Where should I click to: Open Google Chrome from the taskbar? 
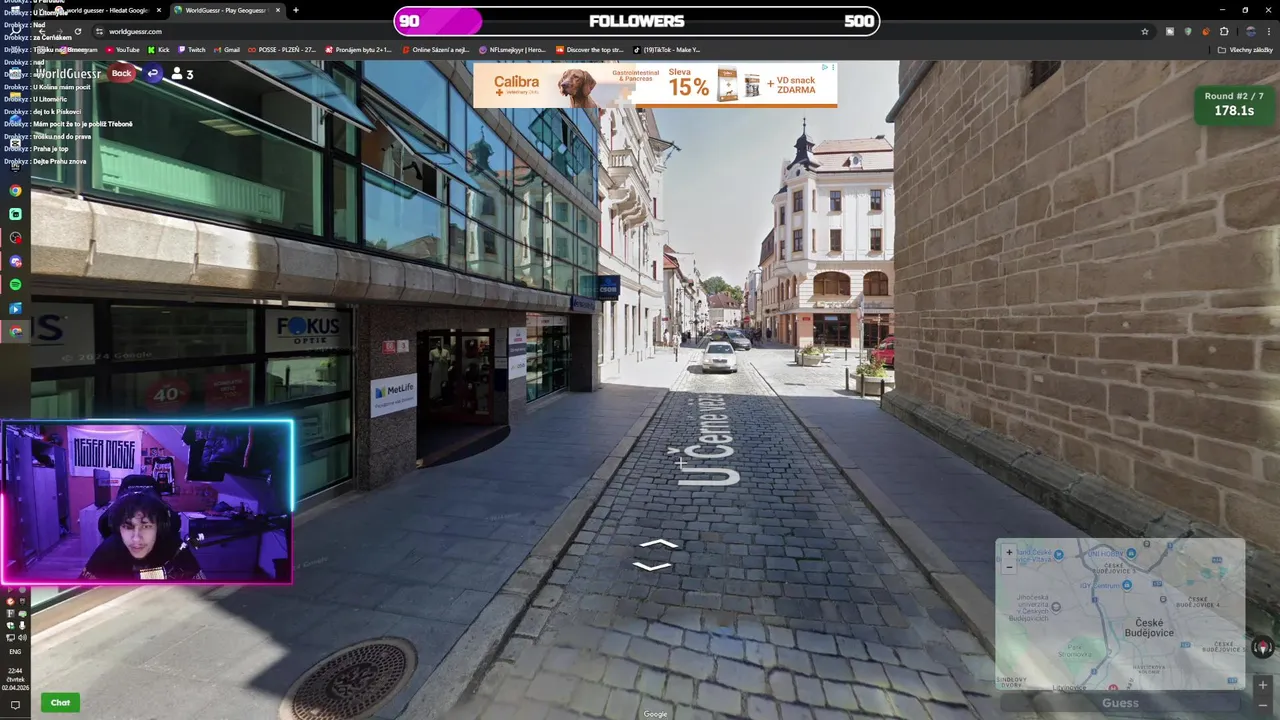pos(15,190)
